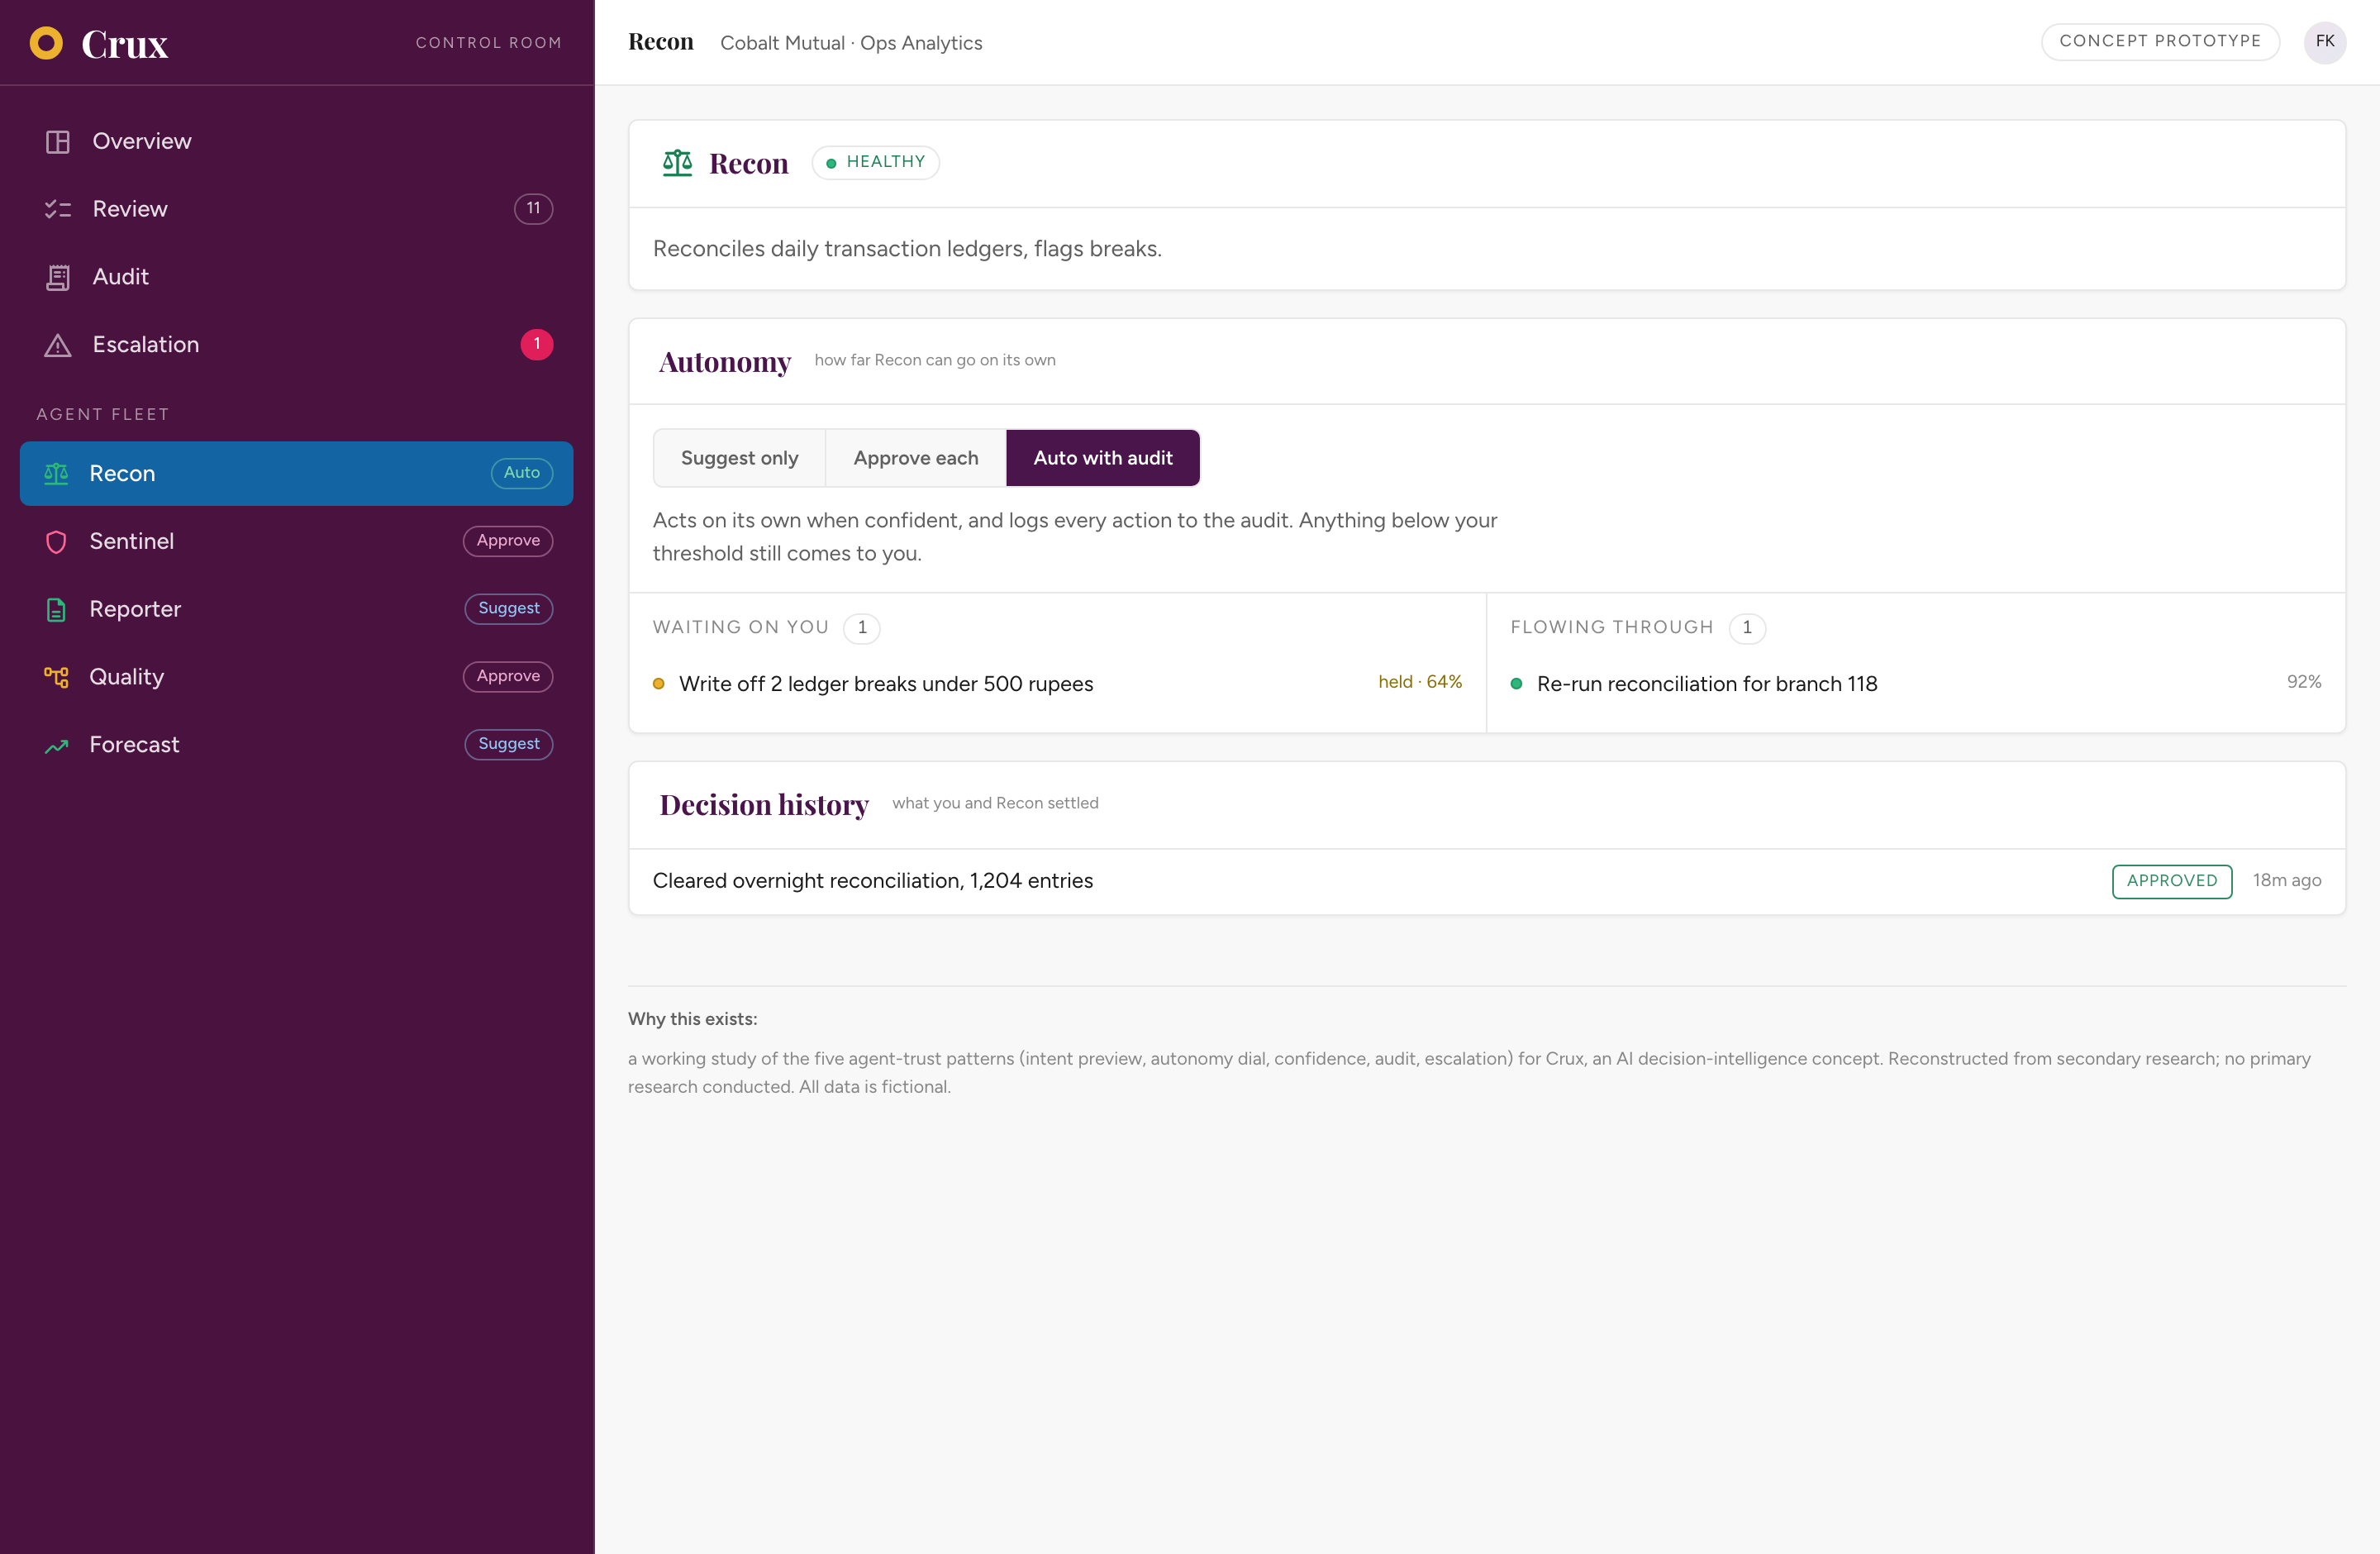Click the scales icon in Recon header card
Screen dimensions: 2380x1554
click(x=677, y=162)
